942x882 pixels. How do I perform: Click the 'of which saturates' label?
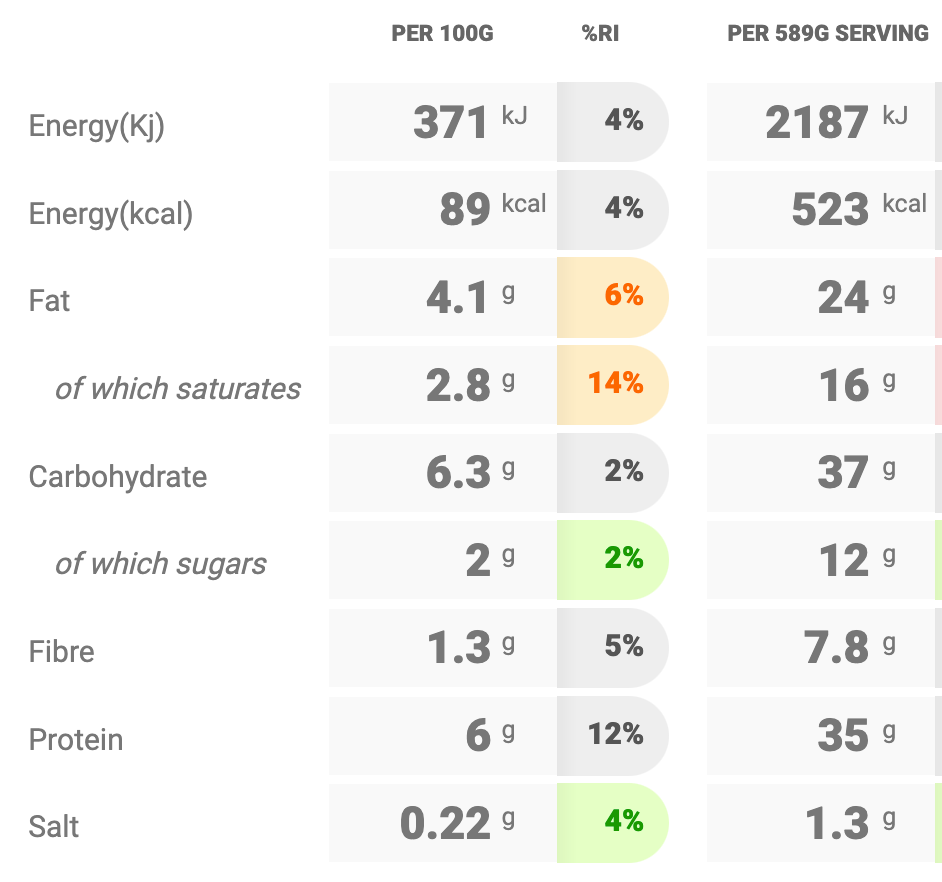click(178, 389)
